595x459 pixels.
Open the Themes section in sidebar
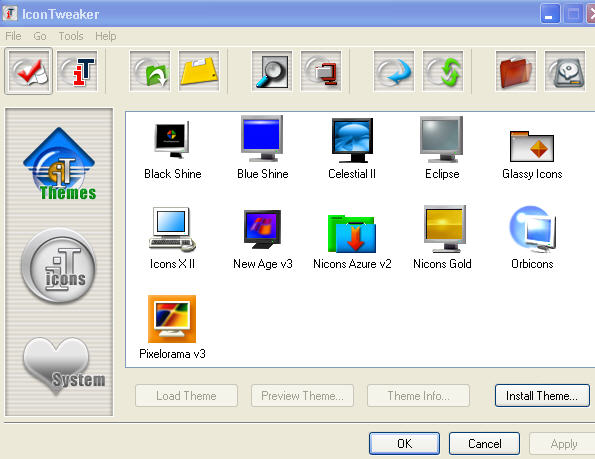(x=59, y=164)
